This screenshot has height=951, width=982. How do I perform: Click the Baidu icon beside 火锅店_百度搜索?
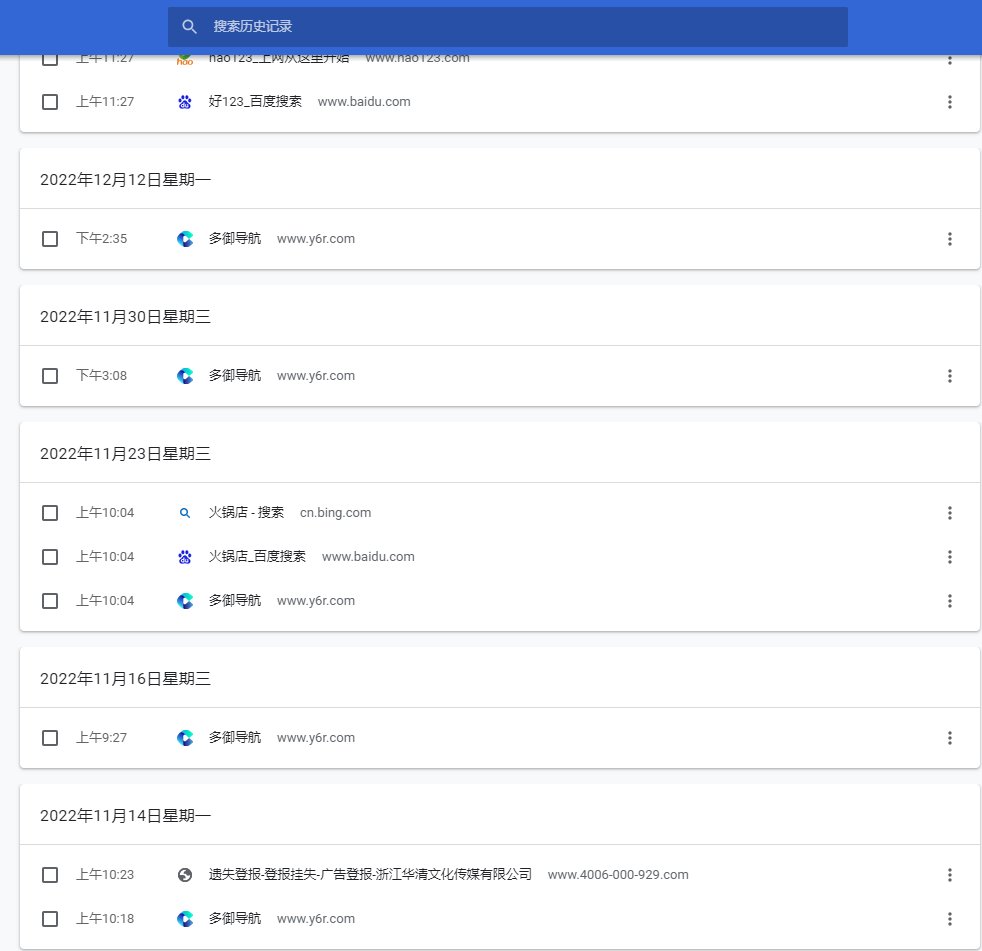click(x=184, y=556)
